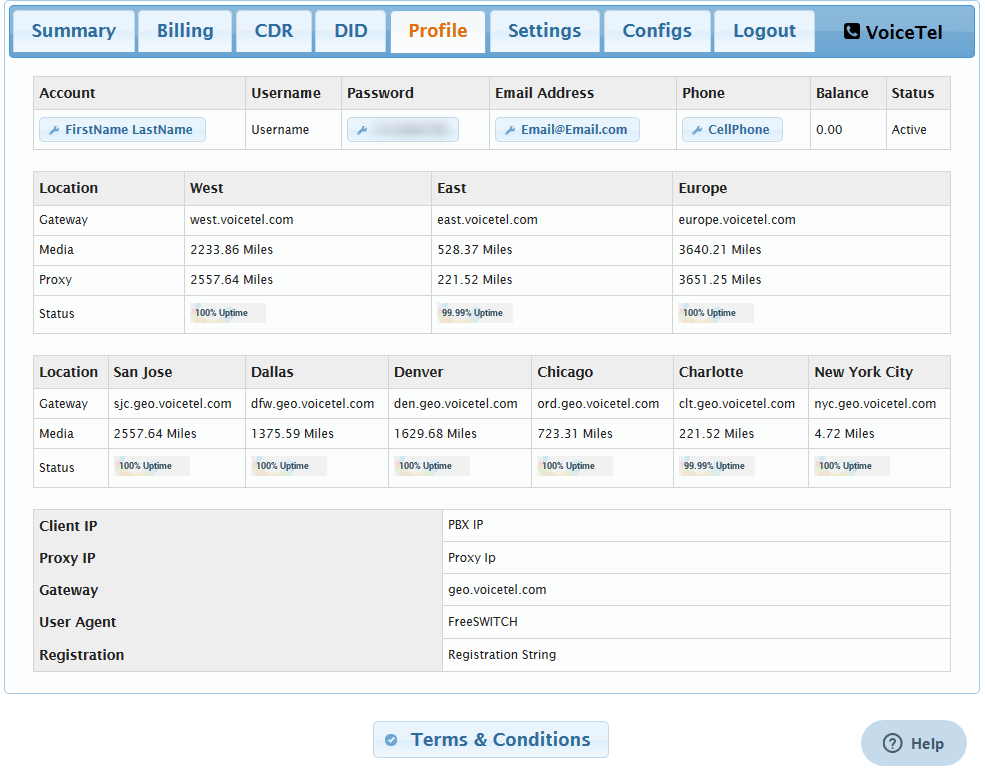Click the 3640.21 Miles Europe media distance
985x774 pixels.
720,250
